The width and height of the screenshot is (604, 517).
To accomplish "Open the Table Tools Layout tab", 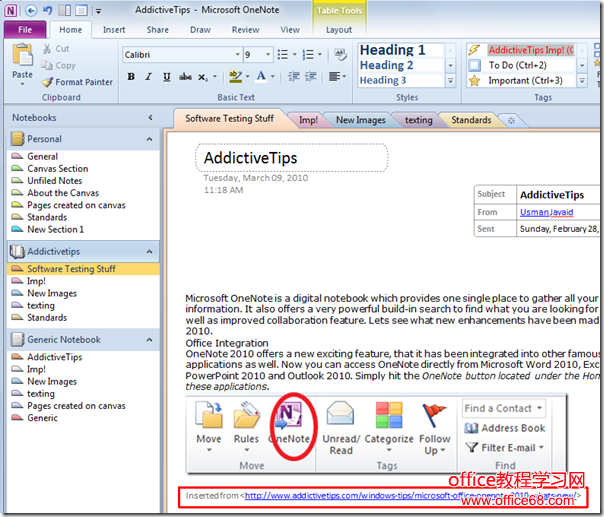I will coord(339,30).
